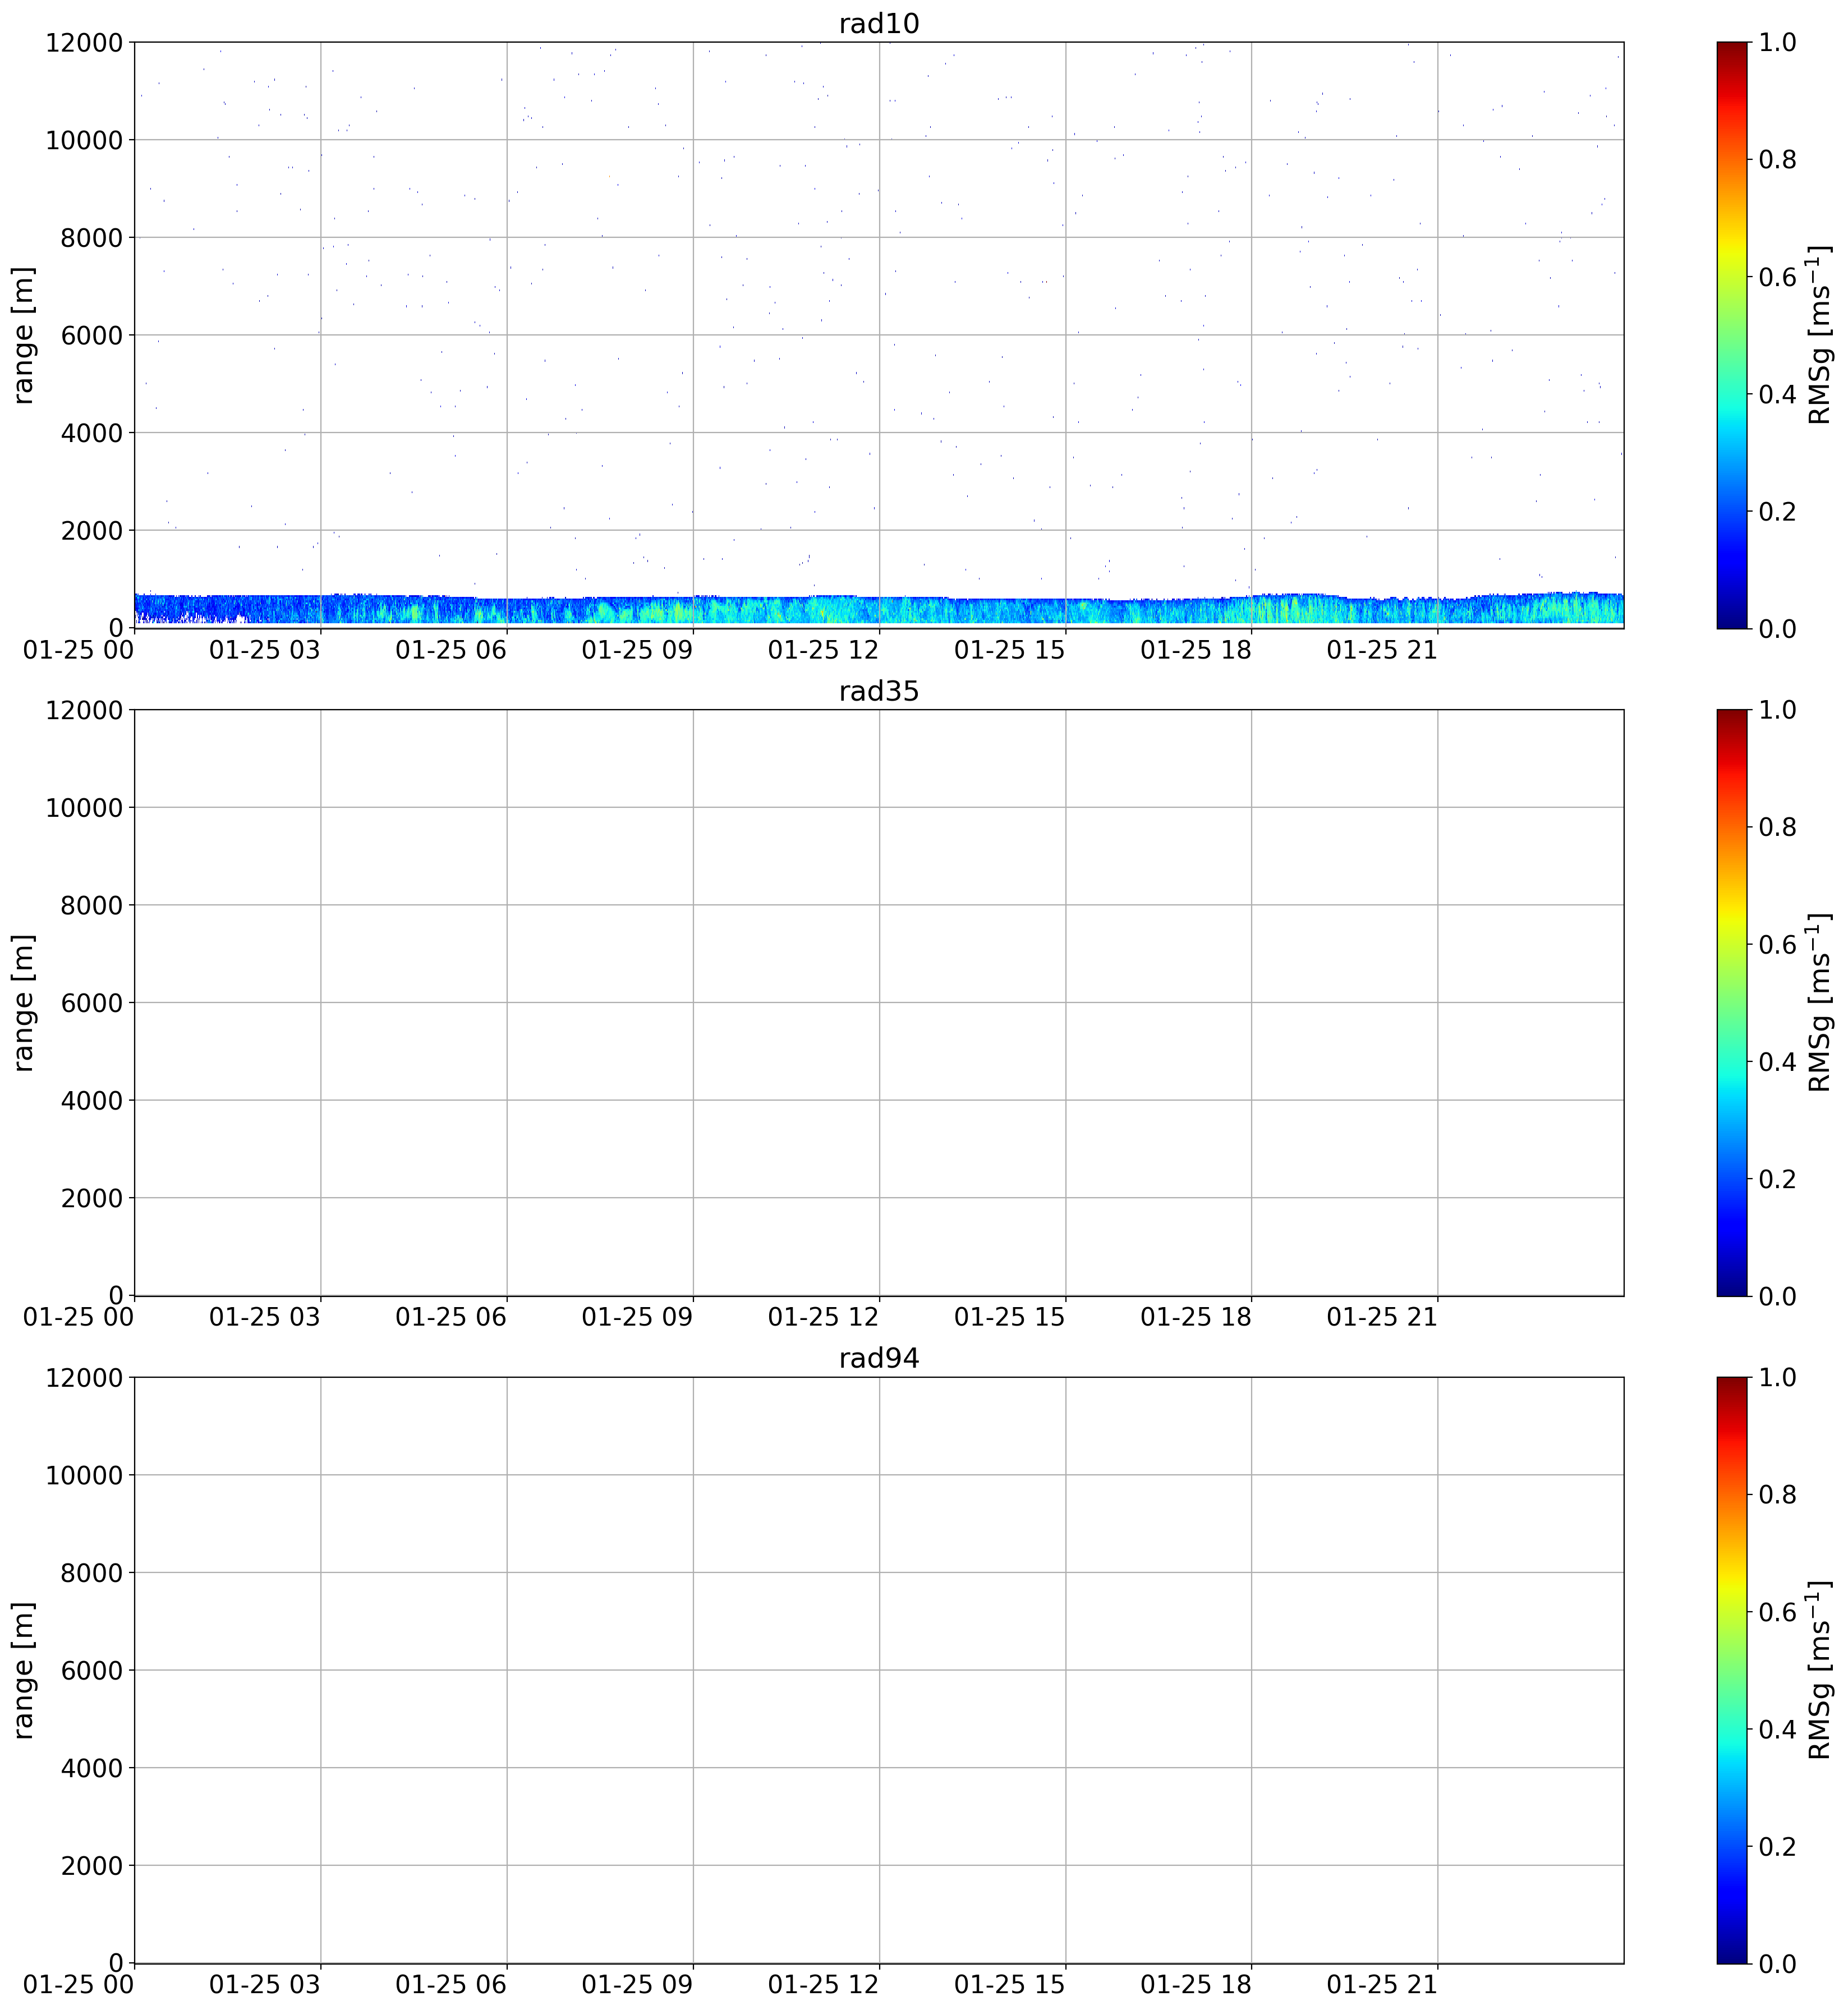This screenshot has height=2010, width=1848.
Task: Click '01-25 03' under the rad10 plot
Action: [x=265, y=650]
